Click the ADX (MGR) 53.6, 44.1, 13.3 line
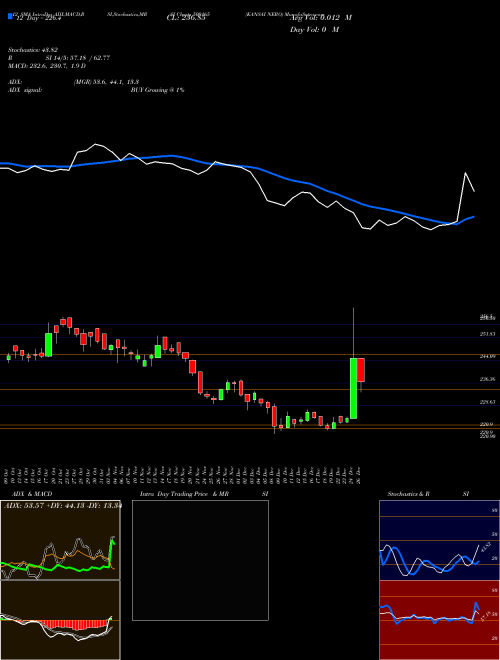The height and width of the screenshot is (660, 500). coord(73,82)
